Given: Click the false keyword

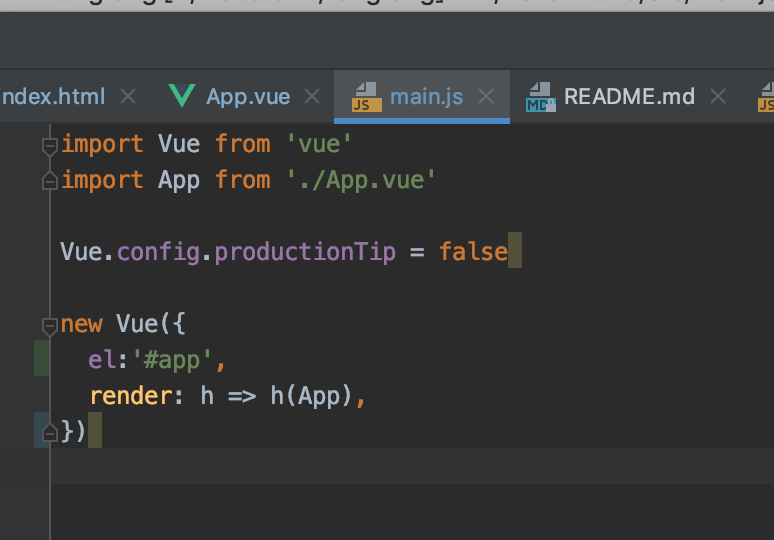Looking at the screenshot, I should pos(473,252).
